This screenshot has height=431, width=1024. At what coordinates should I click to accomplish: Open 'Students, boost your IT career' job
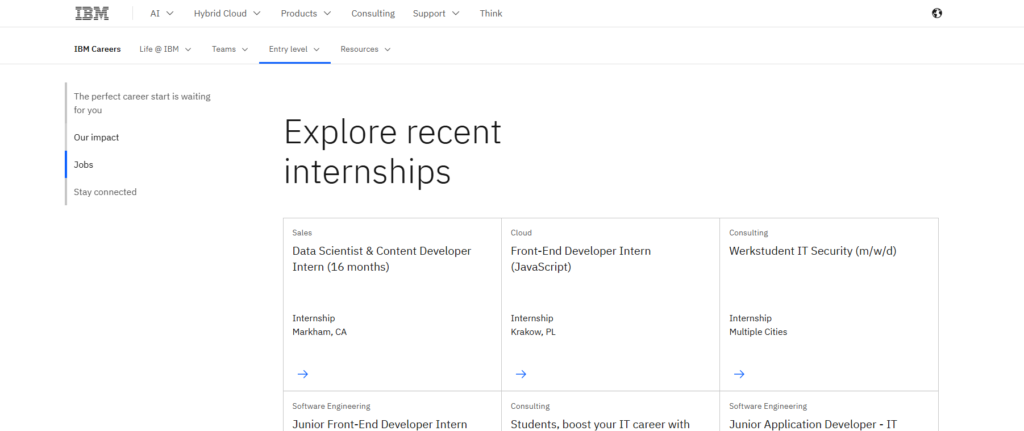coord(600,424)
